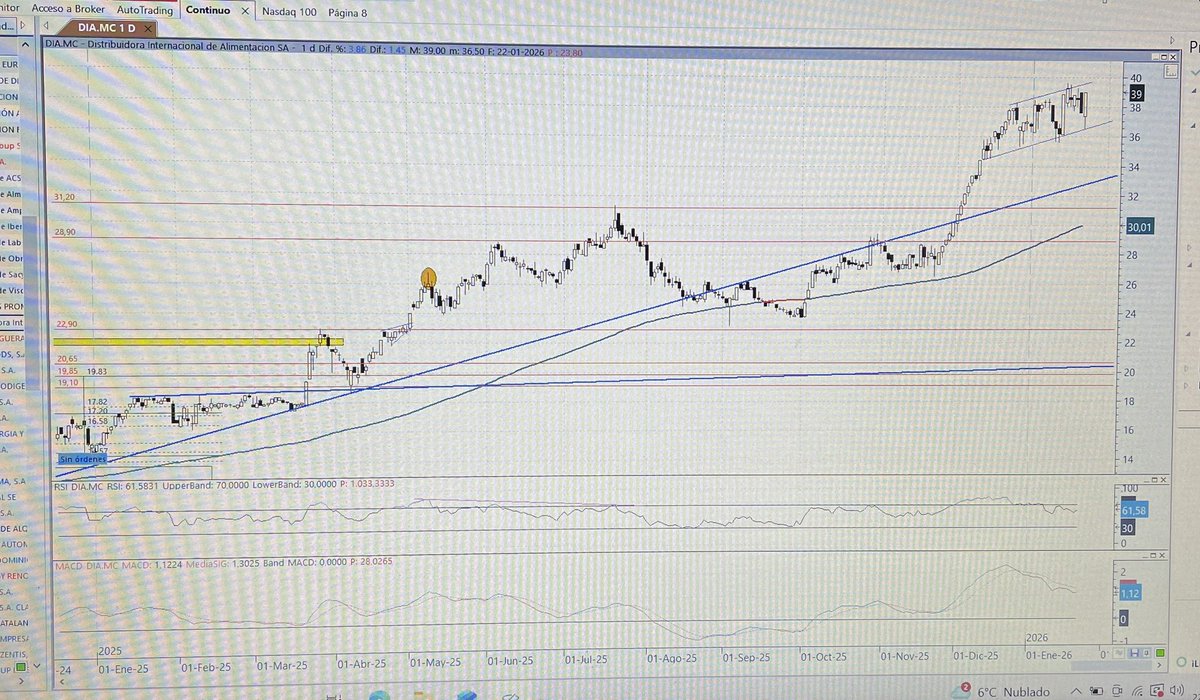Click the 01-Ene-26 date on the time axis
The height and width of the screenshot is (700, 1200).
click(x=1048, y=655)
